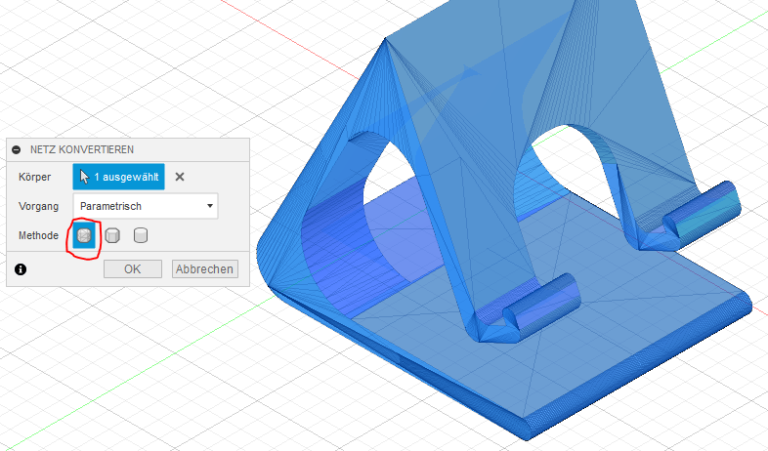Open the info icon in dialog
768x451 pixels.
coord(21,269)
